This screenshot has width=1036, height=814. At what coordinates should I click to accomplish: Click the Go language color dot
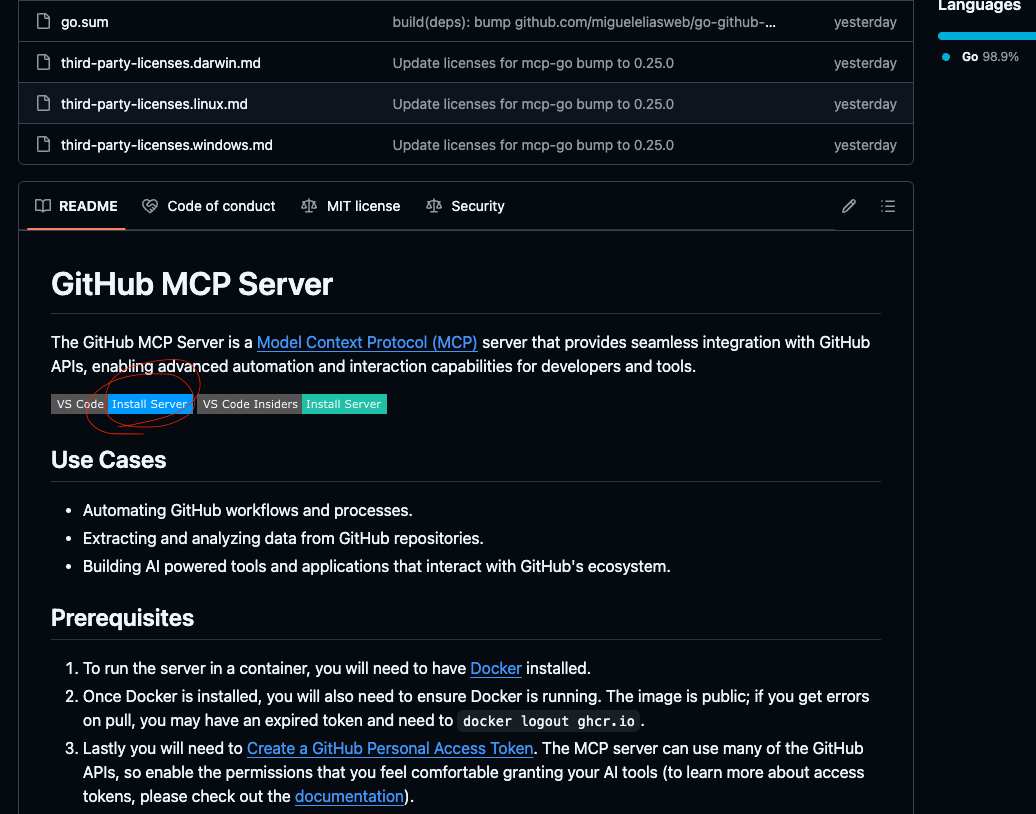coord(946,57)
